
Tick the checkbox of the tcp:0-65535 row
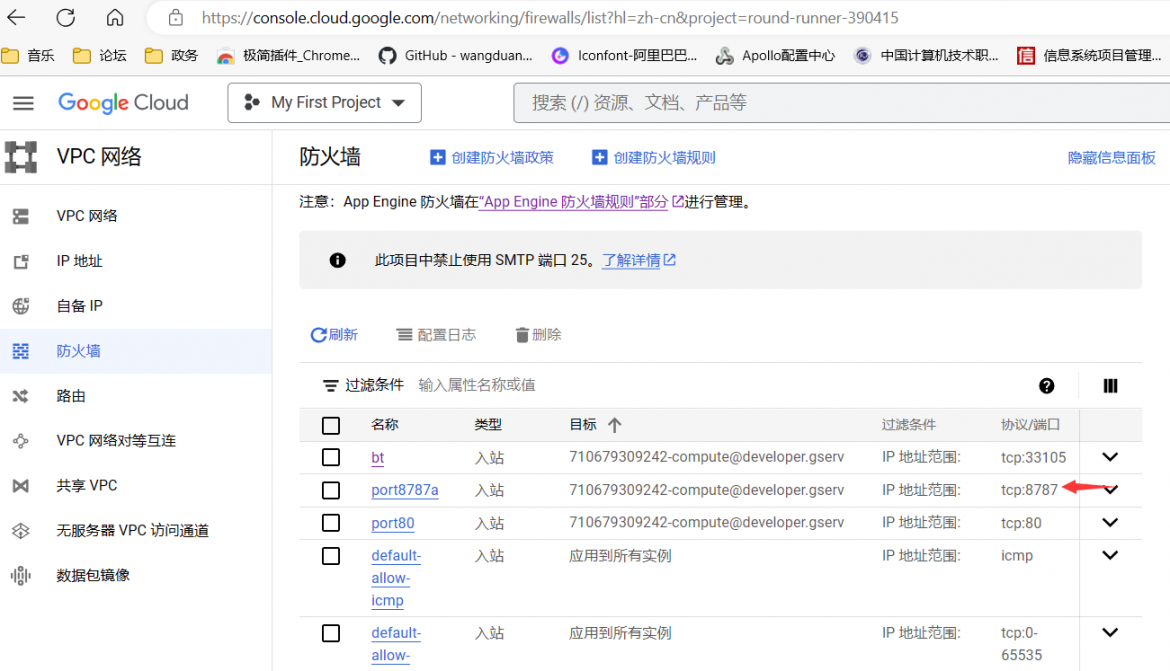[331, 633]
